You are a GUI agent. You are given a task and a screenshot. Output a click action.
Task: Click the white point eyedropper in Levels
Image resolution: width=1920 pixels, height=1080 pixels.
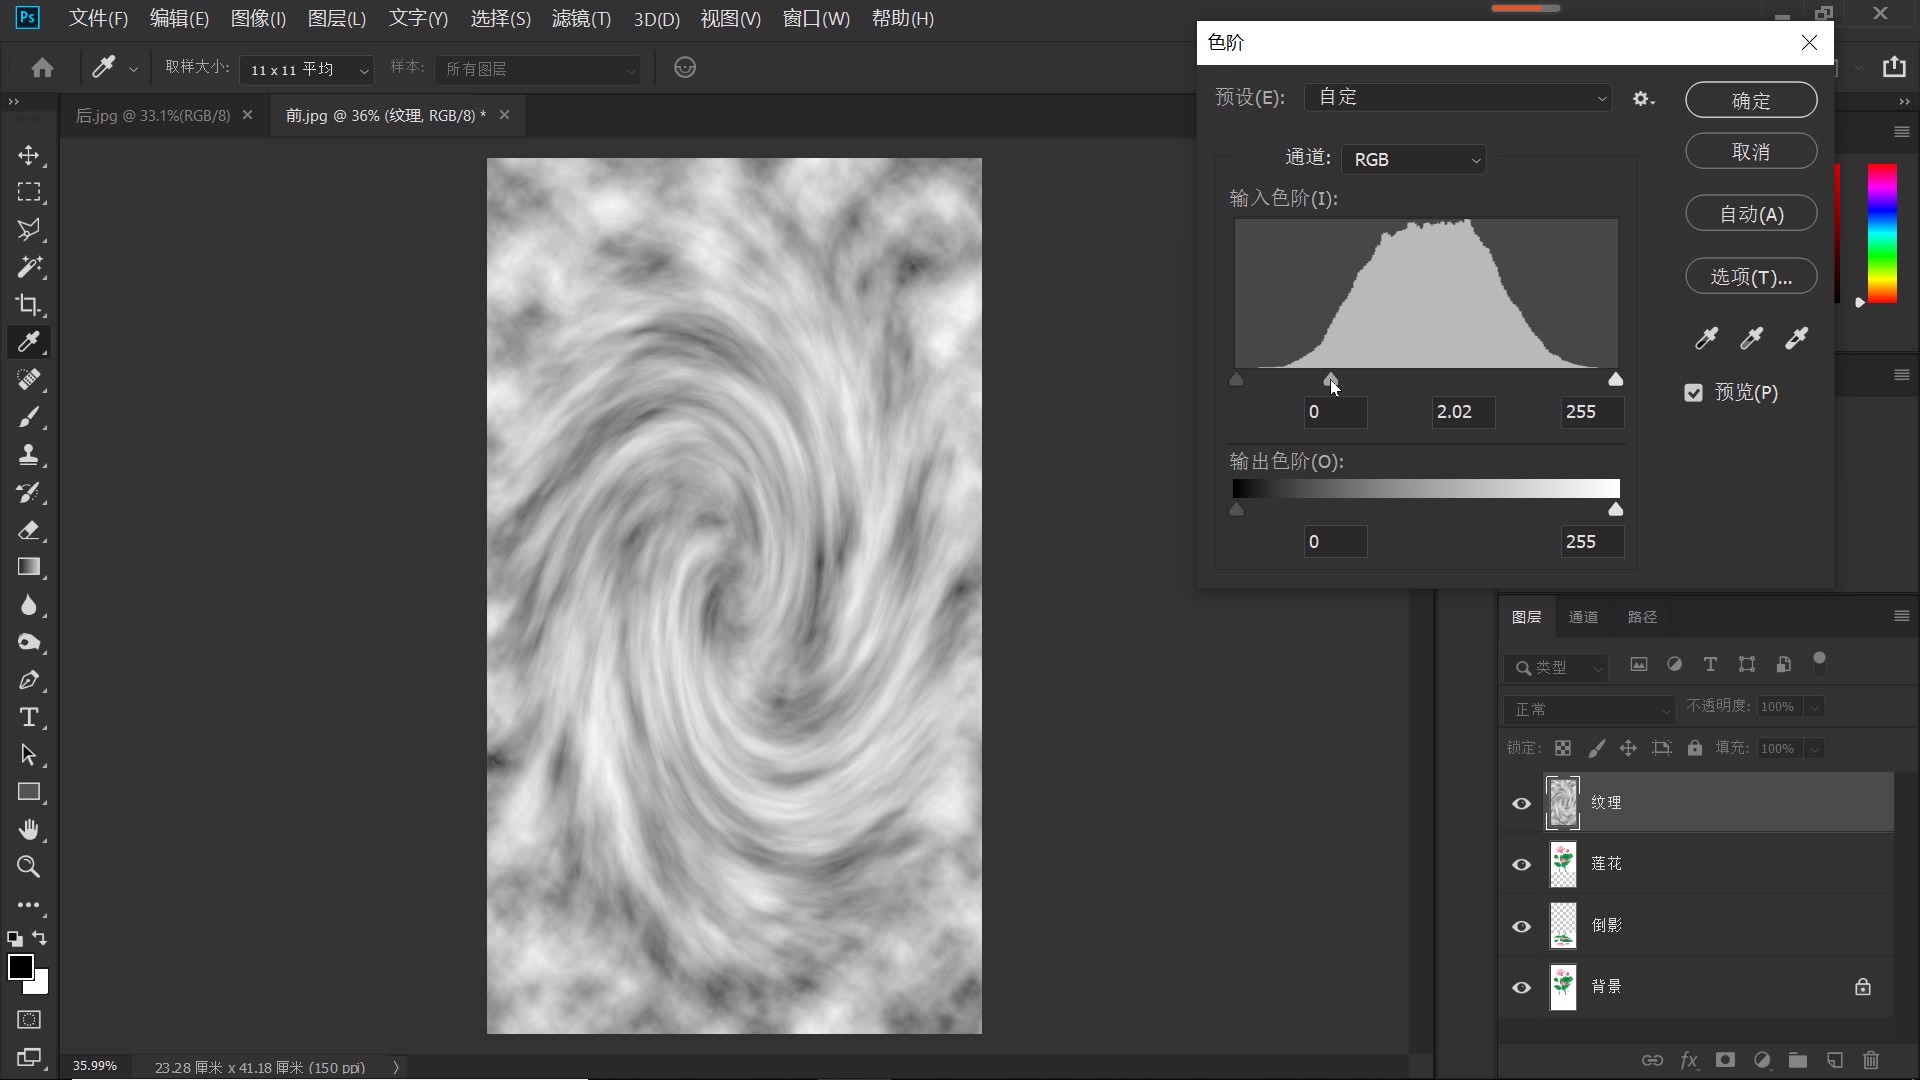[1797, 339]
